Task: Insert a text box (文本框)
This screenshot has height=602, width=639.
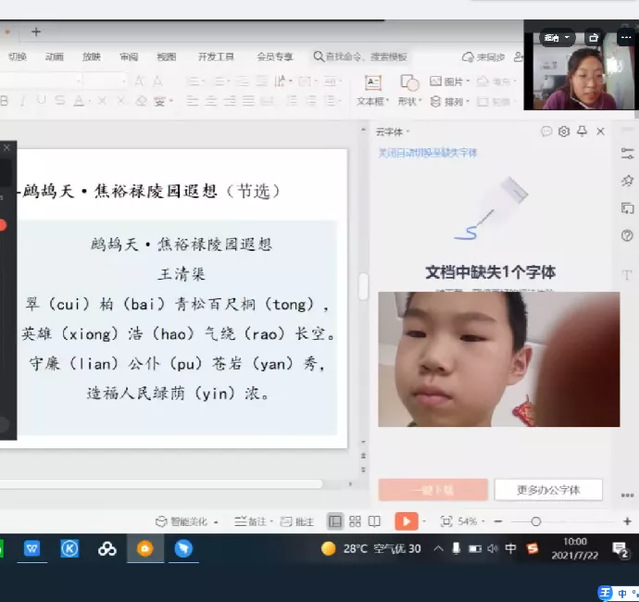Action: pos(372,90)
